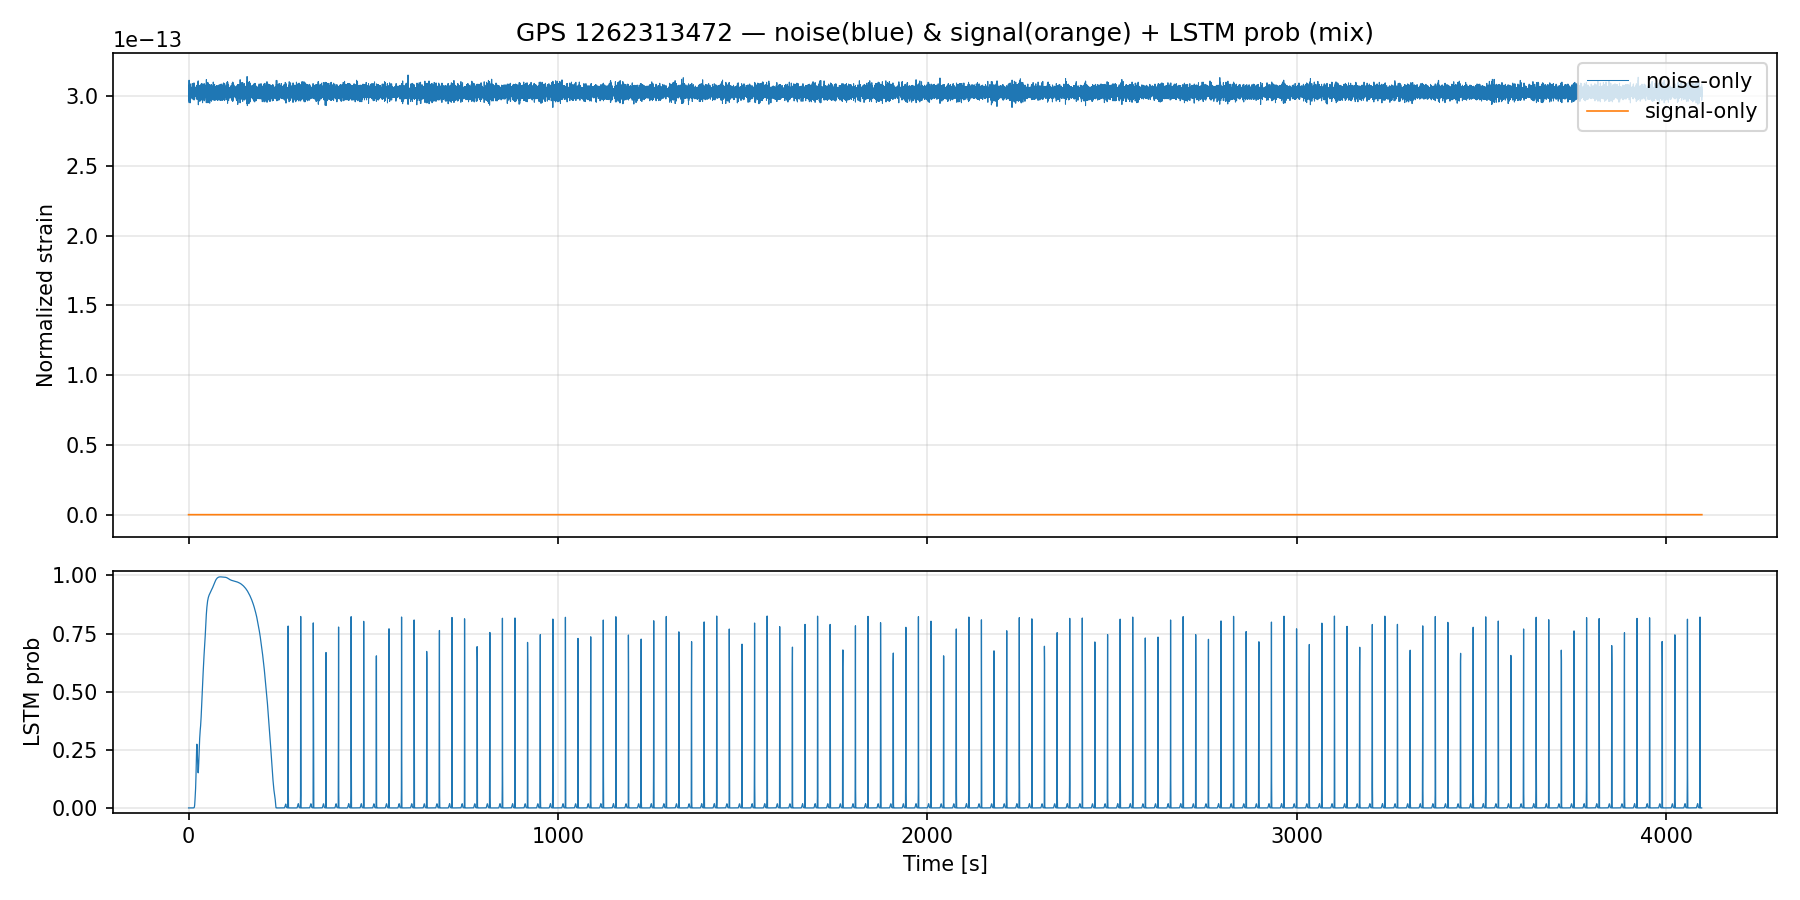Screen dimensions: 1800x900
Task: Click the Normalized strain y-axis label
Action: [x=45, y=295]
